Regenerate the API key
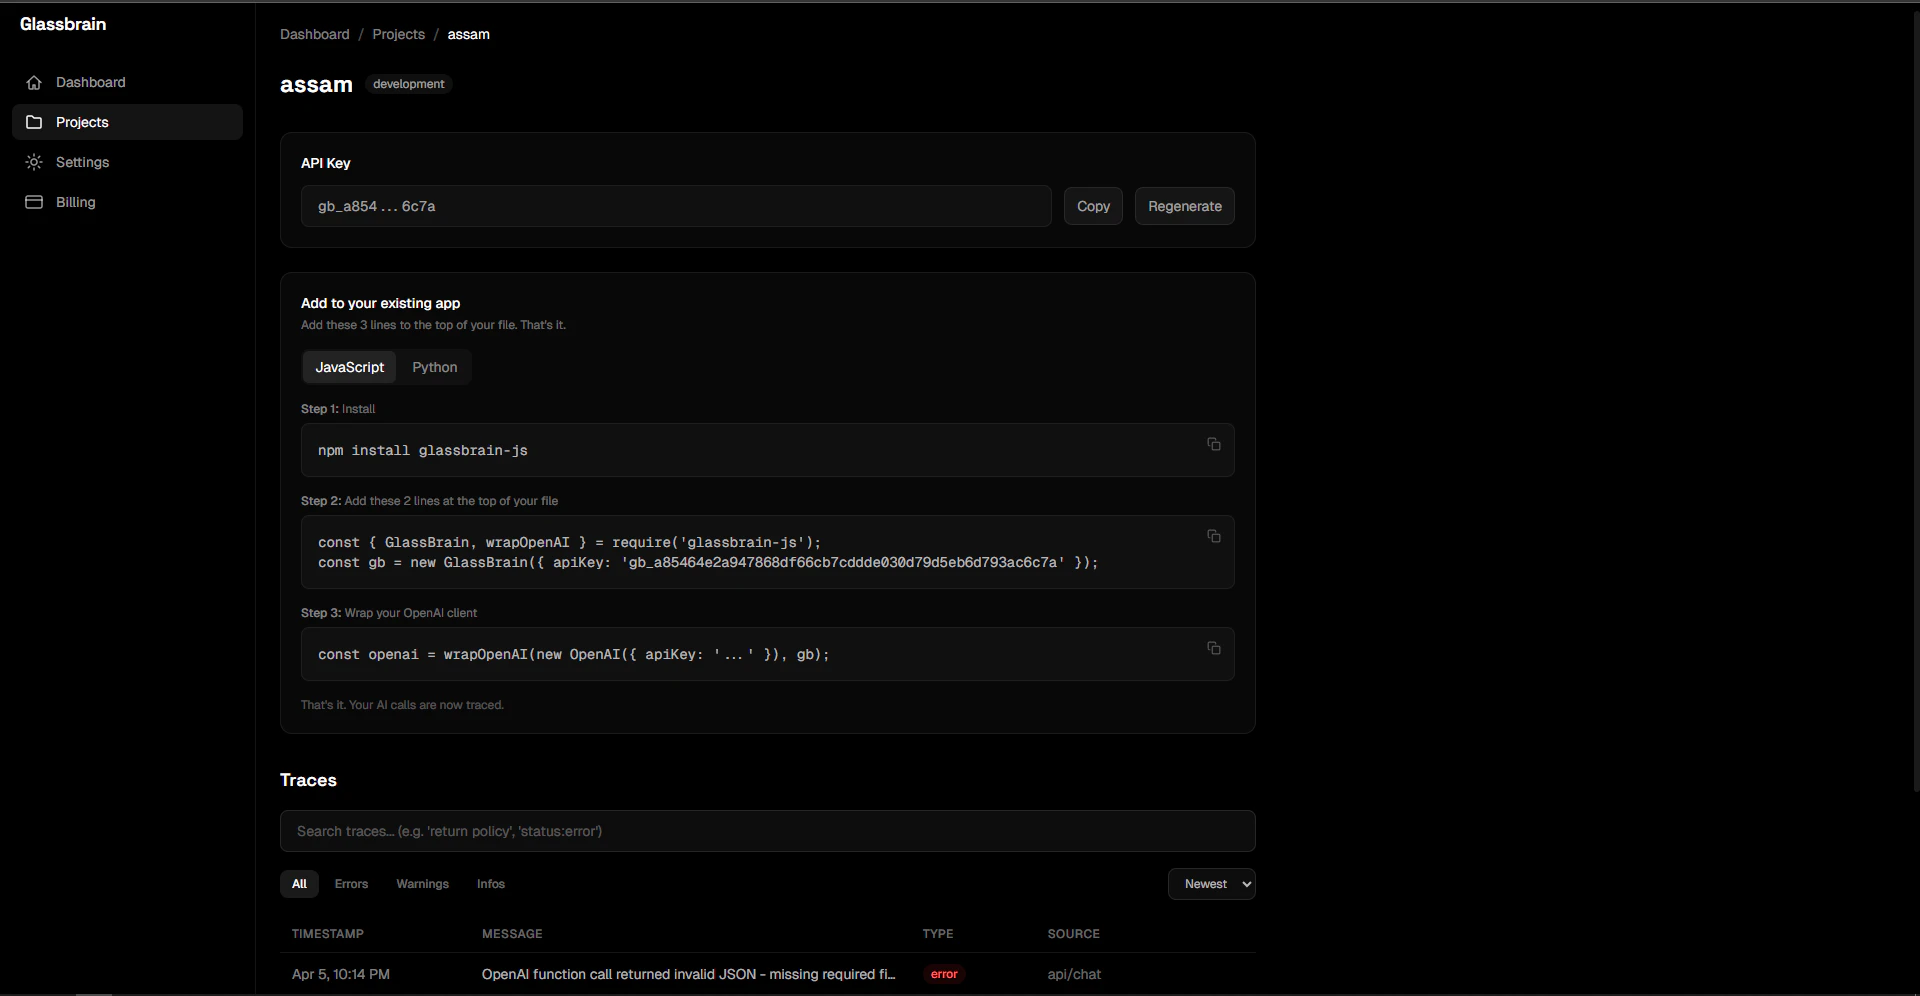The height and width of the screenshot is (996, 1920). tap(1184, 206)
